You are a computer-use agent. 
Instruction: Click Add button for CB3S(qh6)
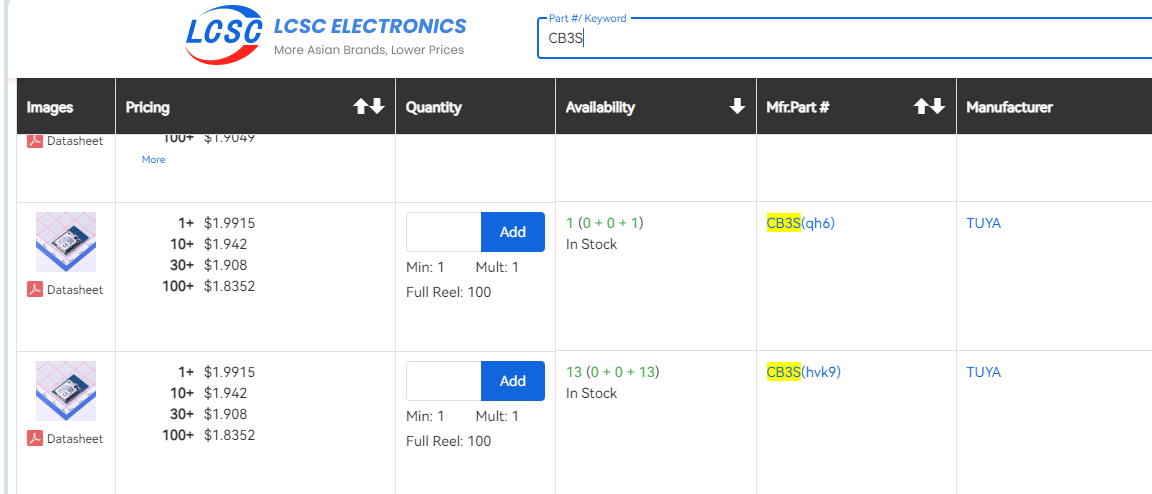point(513,232)
